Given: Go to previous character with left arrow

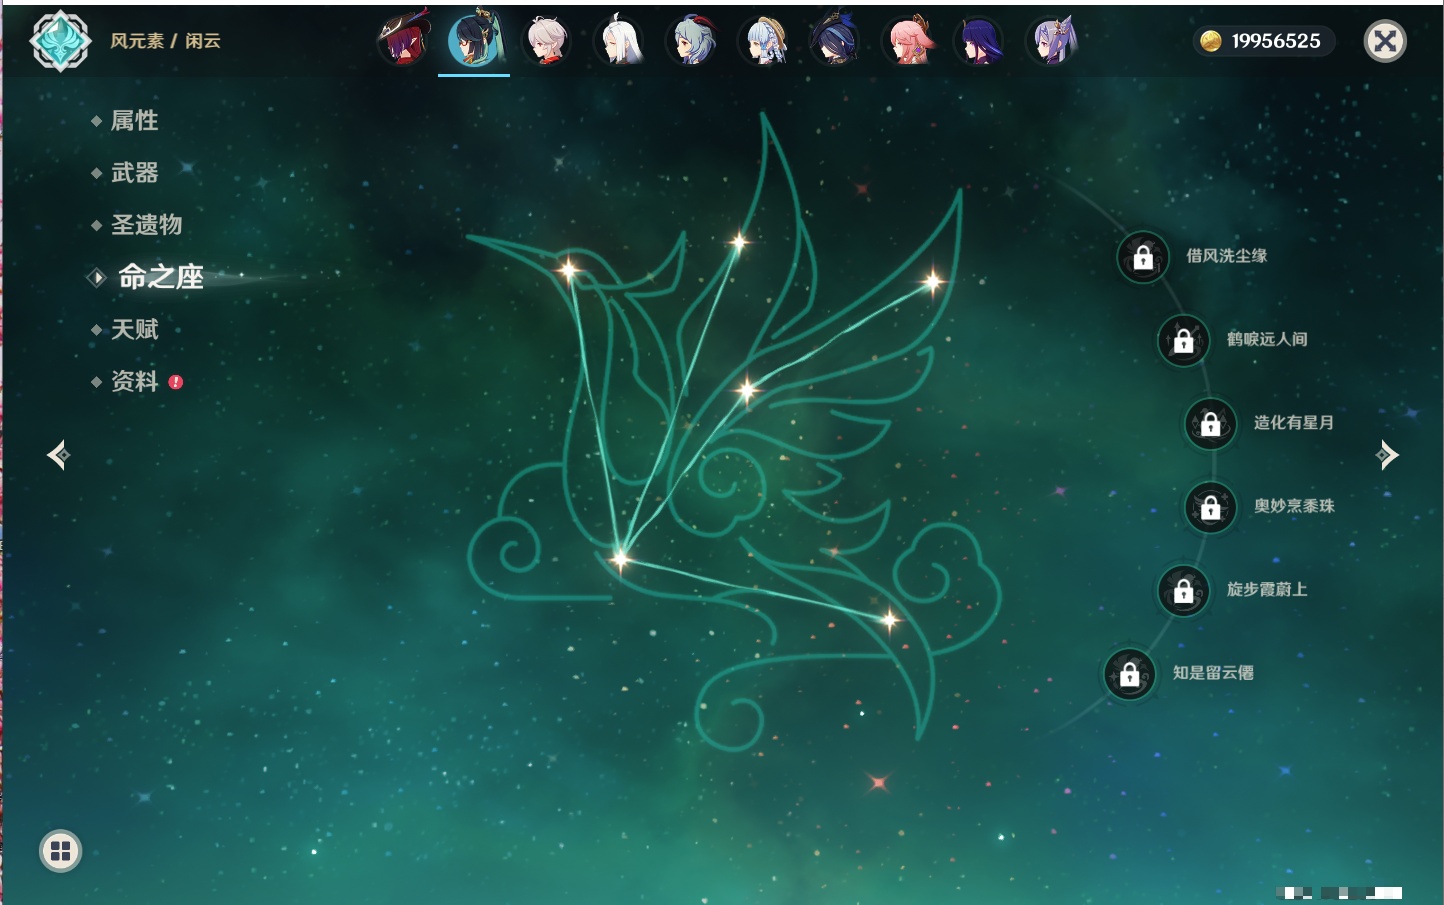Looking at the screenshot, I should [x=58, y=455].
